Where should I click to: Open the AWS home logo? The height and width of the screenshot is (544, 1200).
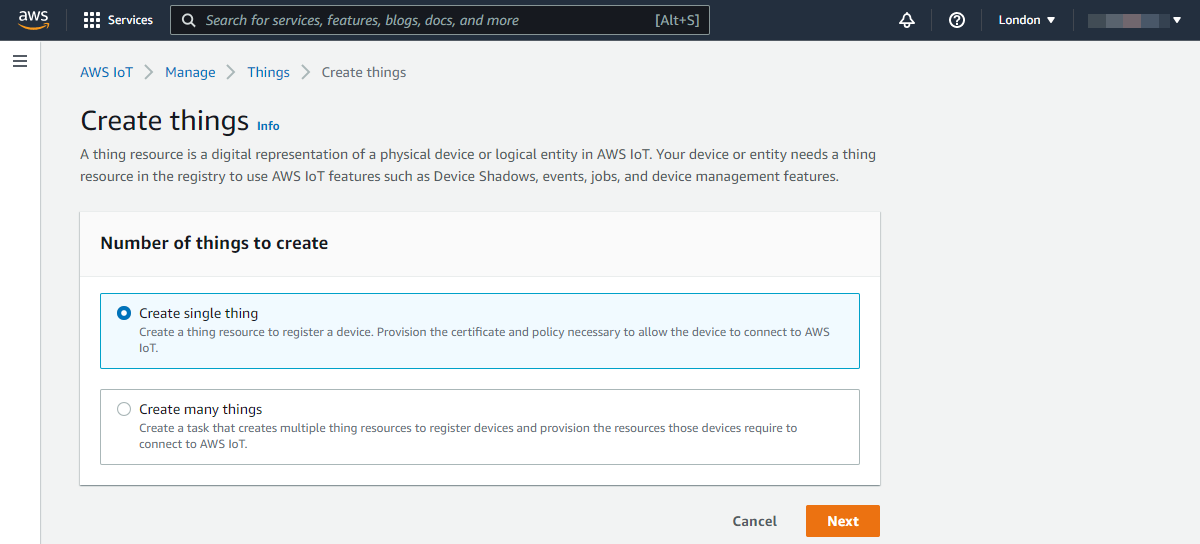click(x=33, y=20)
